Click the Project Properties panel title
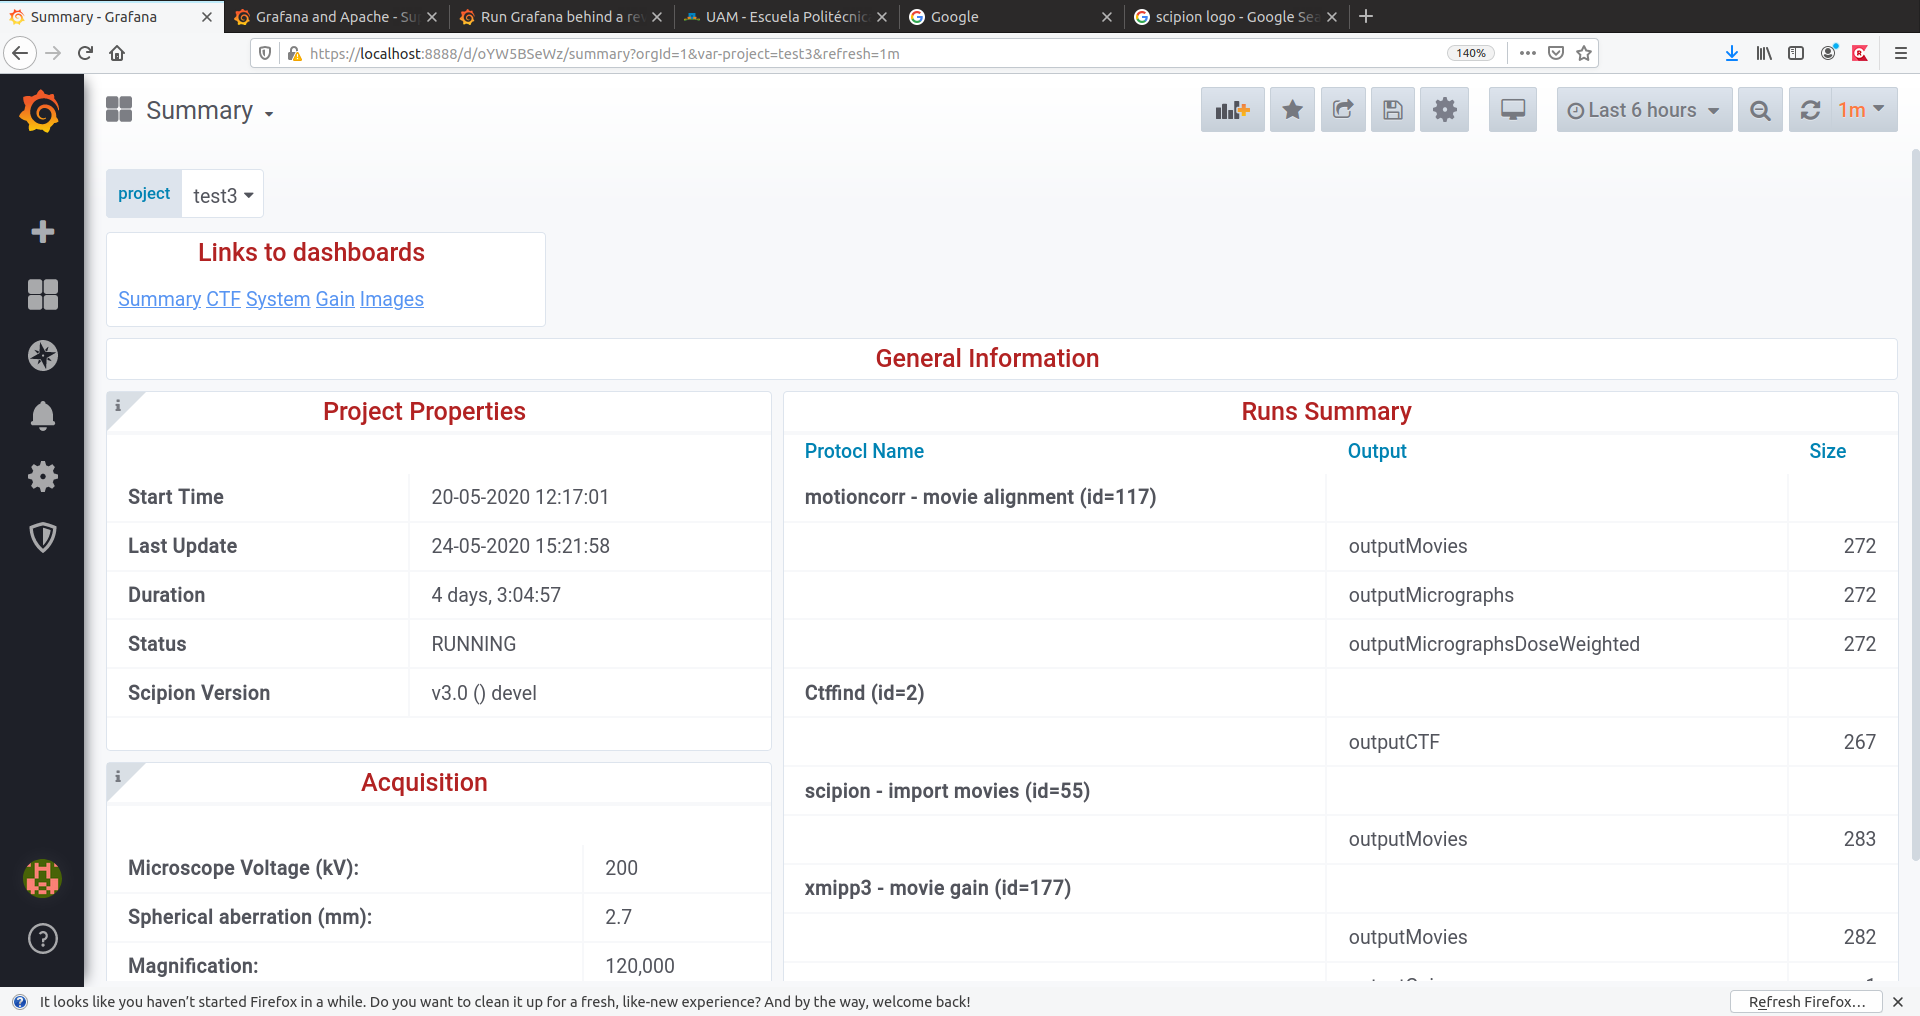 [x=424, y=411]
